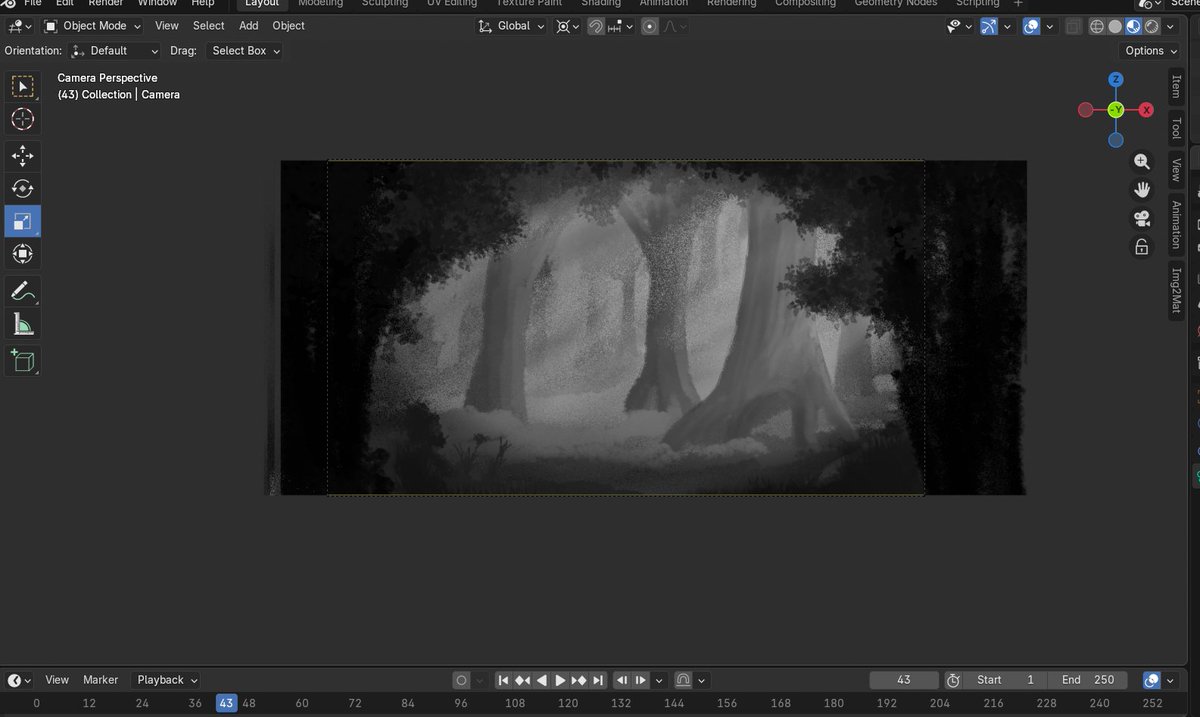Toggle camera view with the camera icon
The height and width of the screenshot is (717, 1200).
click(1142, 218)
